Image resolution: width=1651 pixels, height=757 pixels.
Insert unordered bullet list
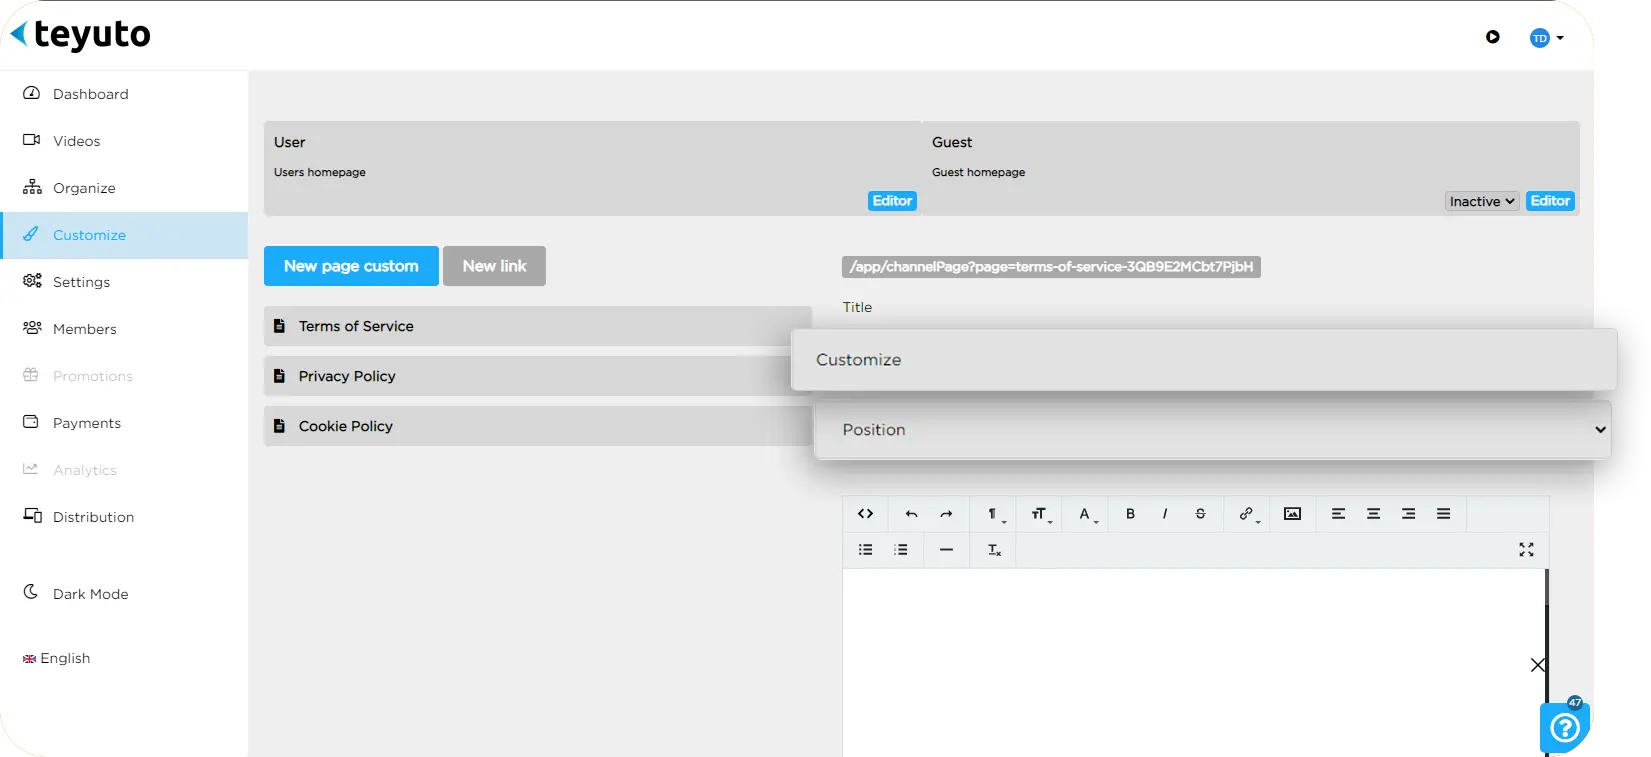pyautogui.click(x=866, y=550)
